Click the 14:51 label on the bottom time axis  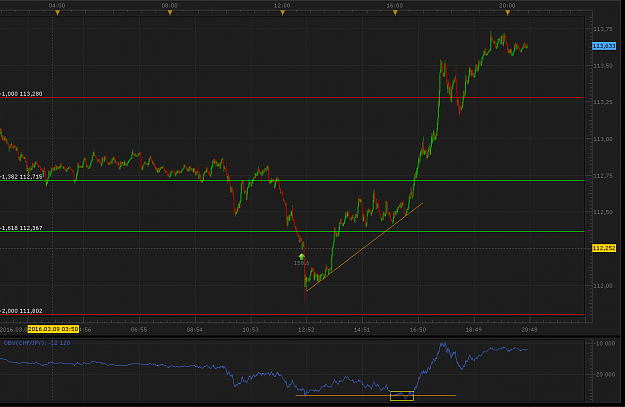point(362,330)
